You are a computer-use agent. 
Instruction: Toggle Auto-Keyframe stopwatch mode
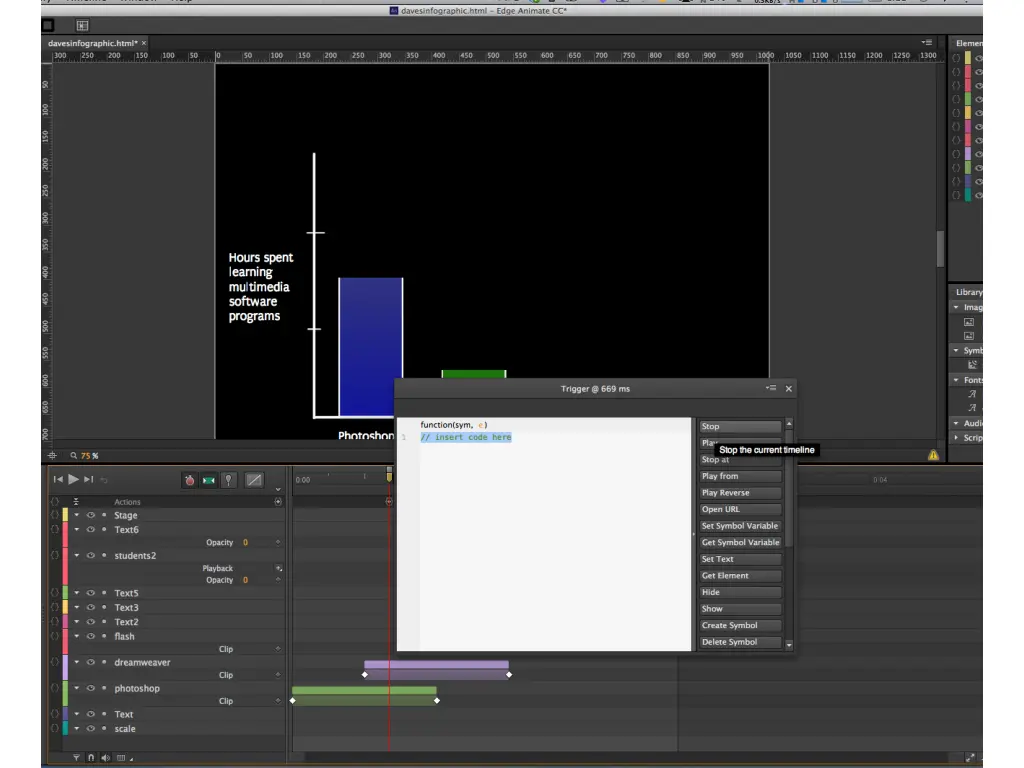pyautogui.click(x=189, y=480)
